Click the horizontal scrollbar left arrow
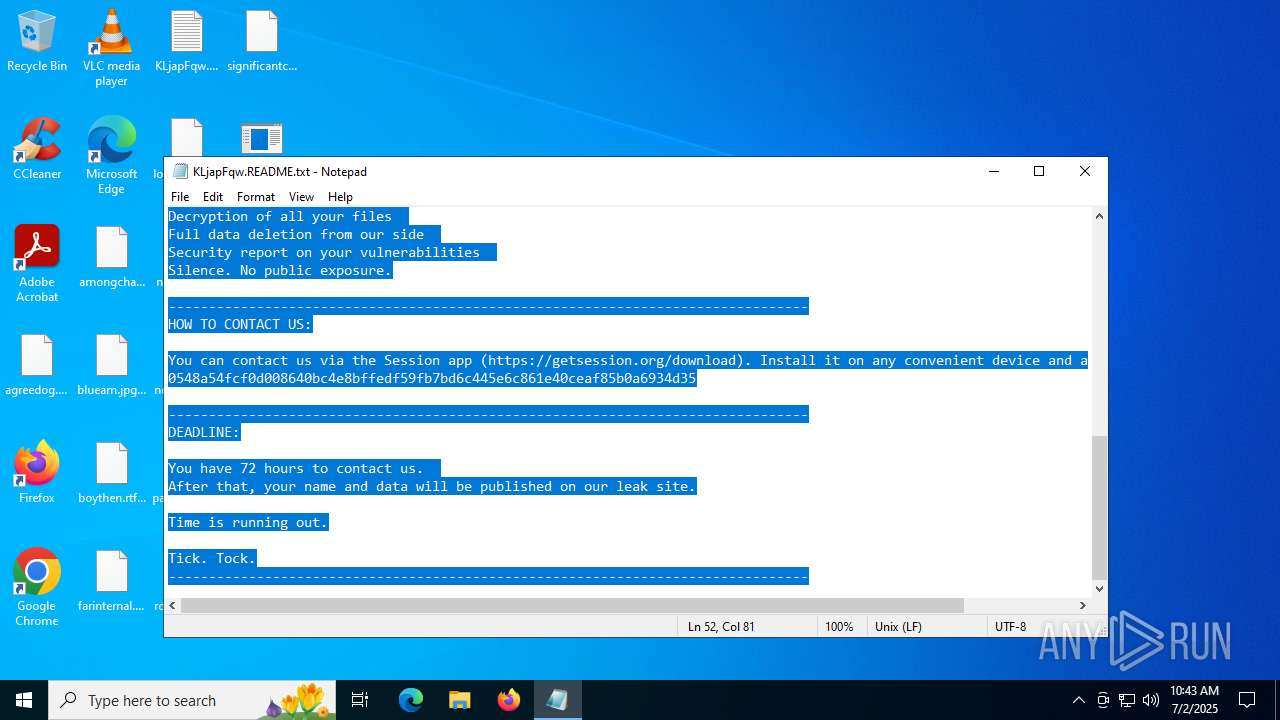 click(x=173, y=605)
